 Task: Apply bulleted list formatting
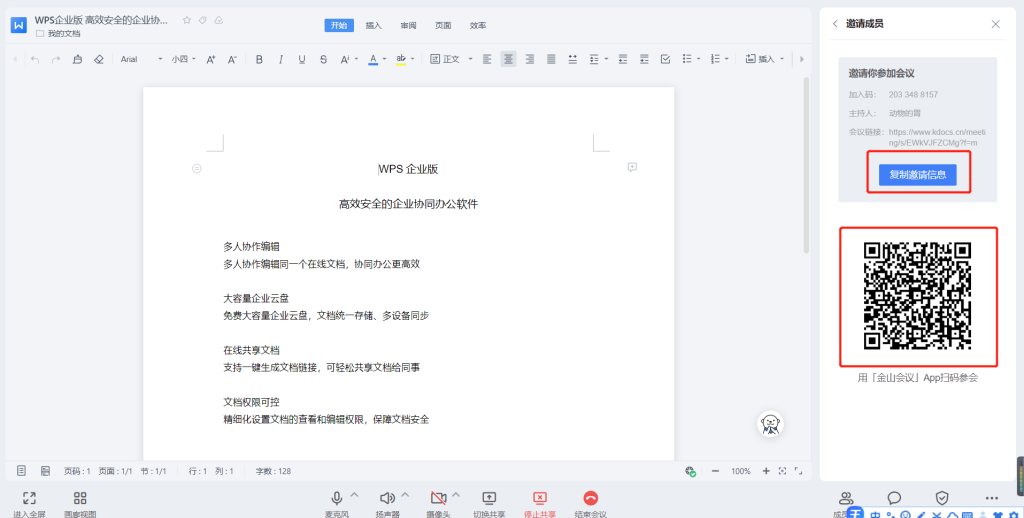687,59
